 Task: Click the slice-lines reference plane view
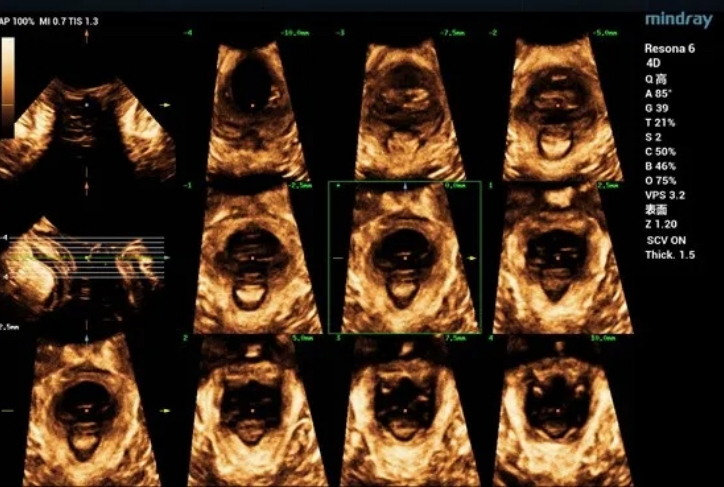87,258
